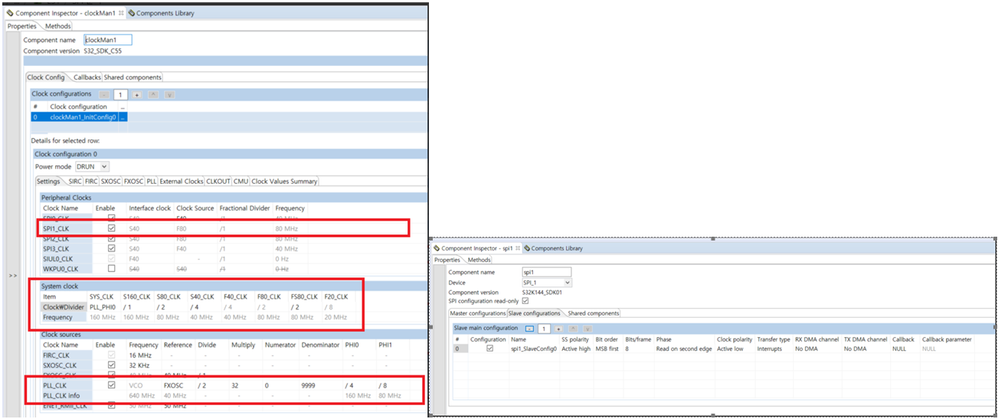Switch to Methods tab in clockMan1 window
998x419 pixels.
[57, 26]
